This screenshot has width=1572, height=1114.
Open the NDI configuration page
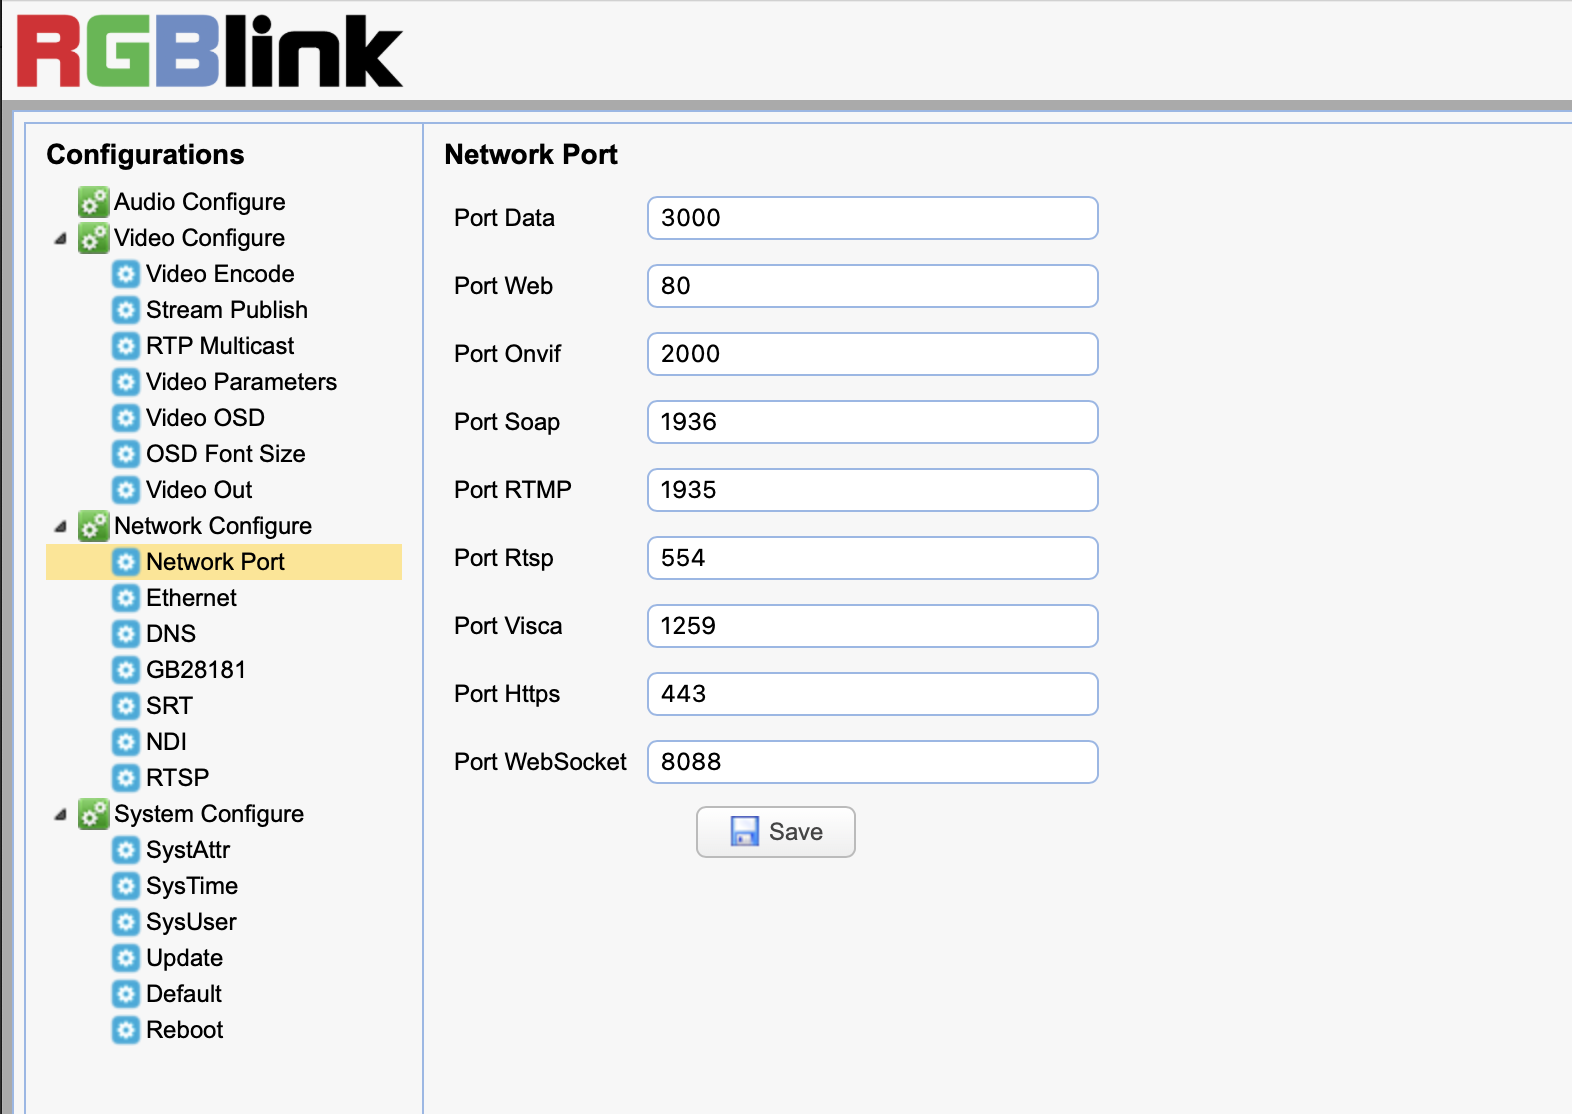coord(166,742)
